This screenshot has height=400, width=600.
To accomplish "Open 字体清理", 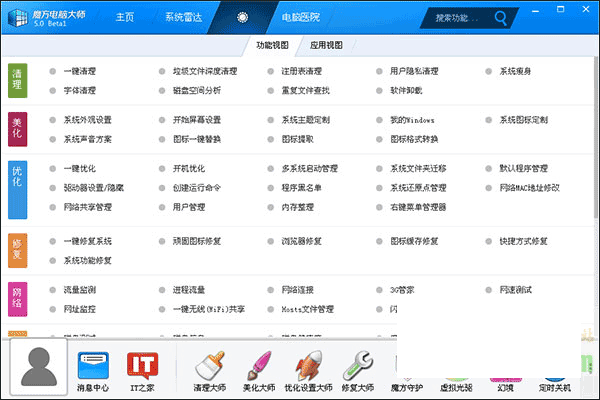I will (x=80, y=91).
